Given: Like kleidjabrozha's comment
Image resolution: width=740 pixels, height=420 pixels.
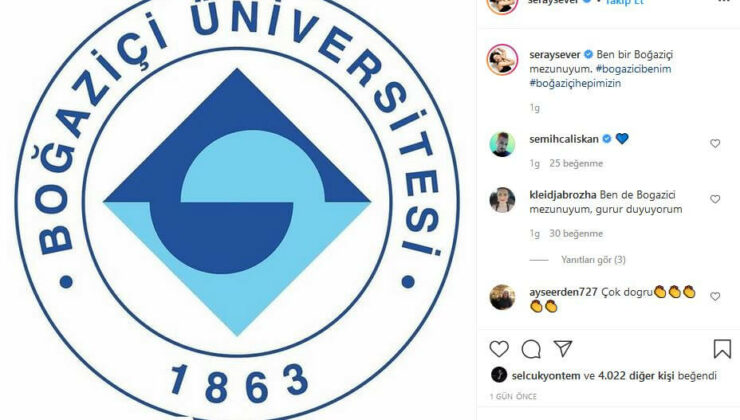Looking at the screenshot, I should pos(715,199).
